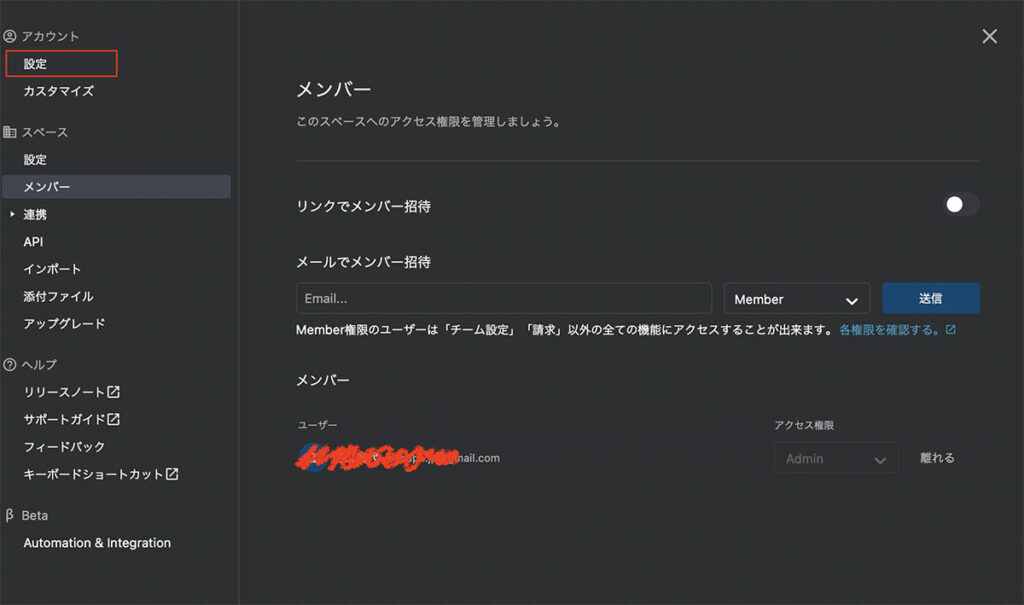1024x605 pixels.
Task: Open Automation & Integration beta item
Action: [x=97, y=543]
